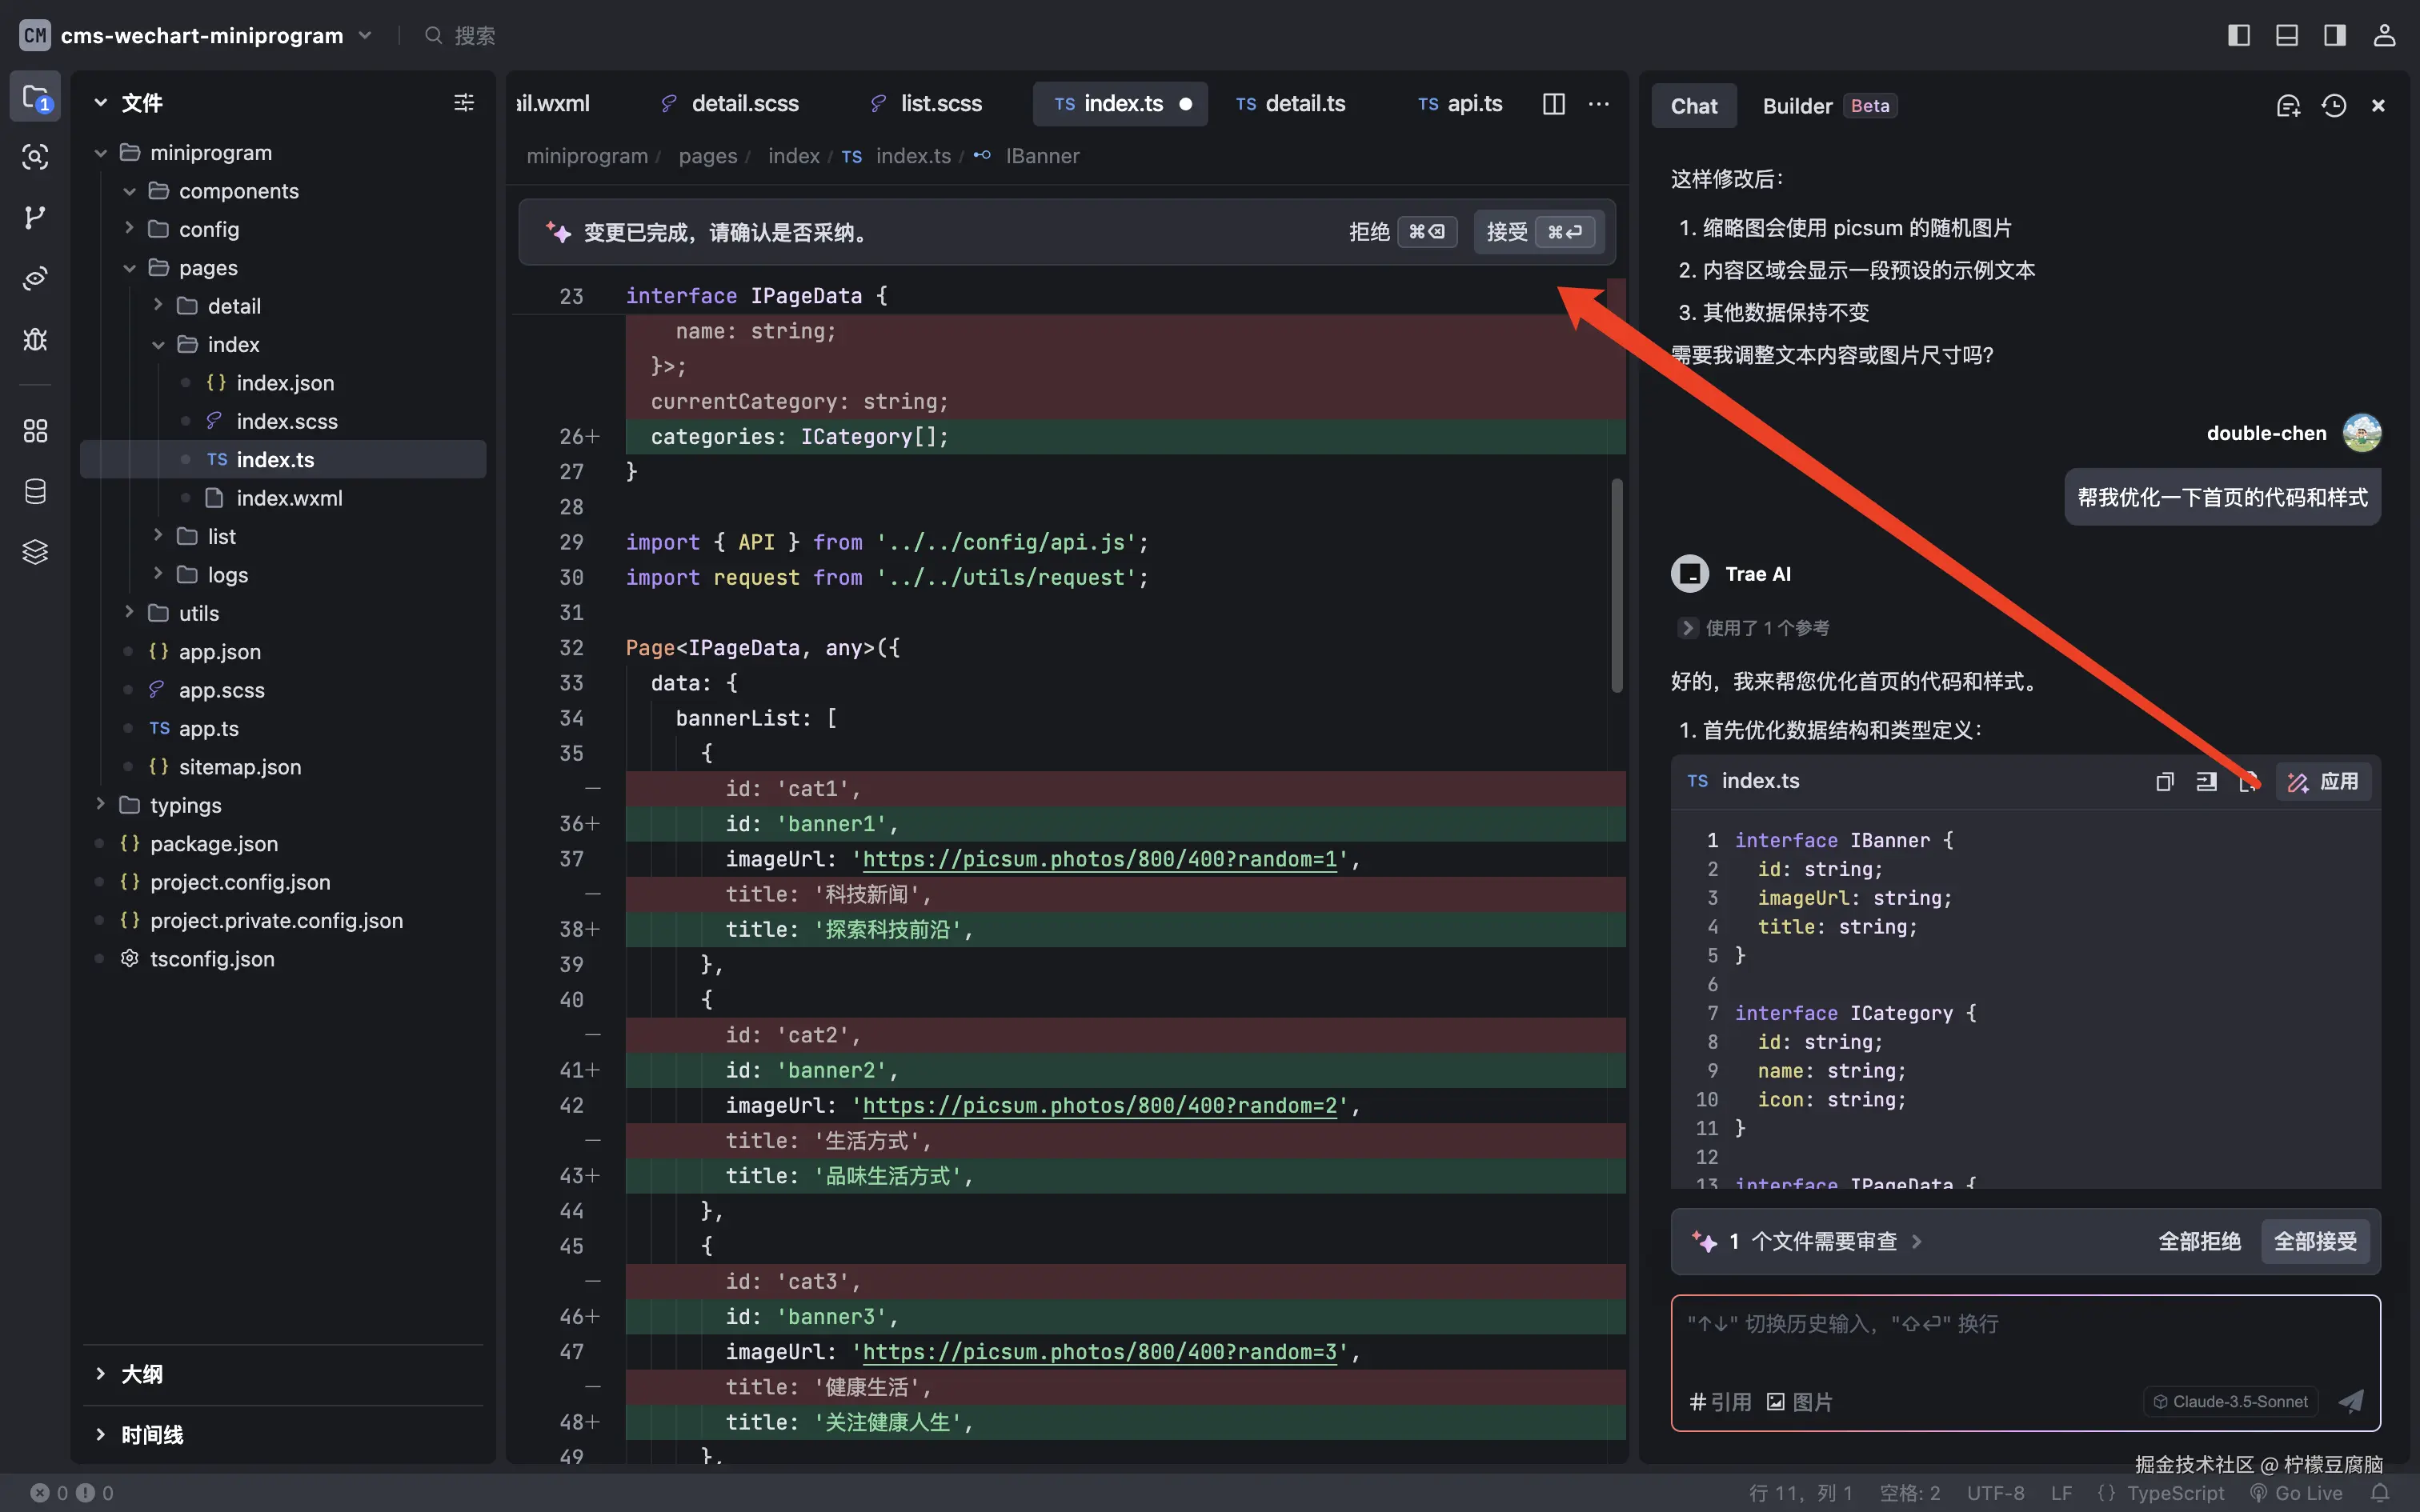The width and height of the screenshot is (2420, 1512).
Task: Switch to the Builder tab
Action: tap(1797, 106)
